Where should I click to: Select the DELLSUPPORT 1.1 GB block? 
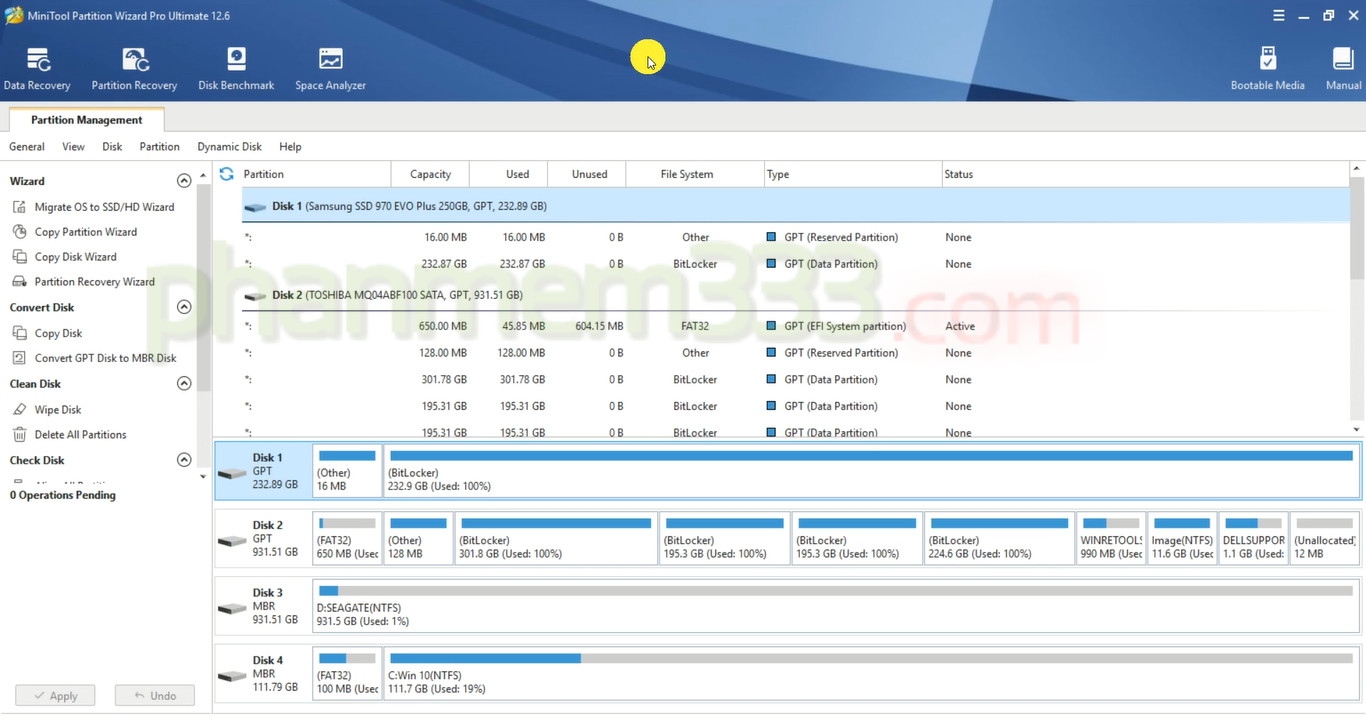(1254, 539)
